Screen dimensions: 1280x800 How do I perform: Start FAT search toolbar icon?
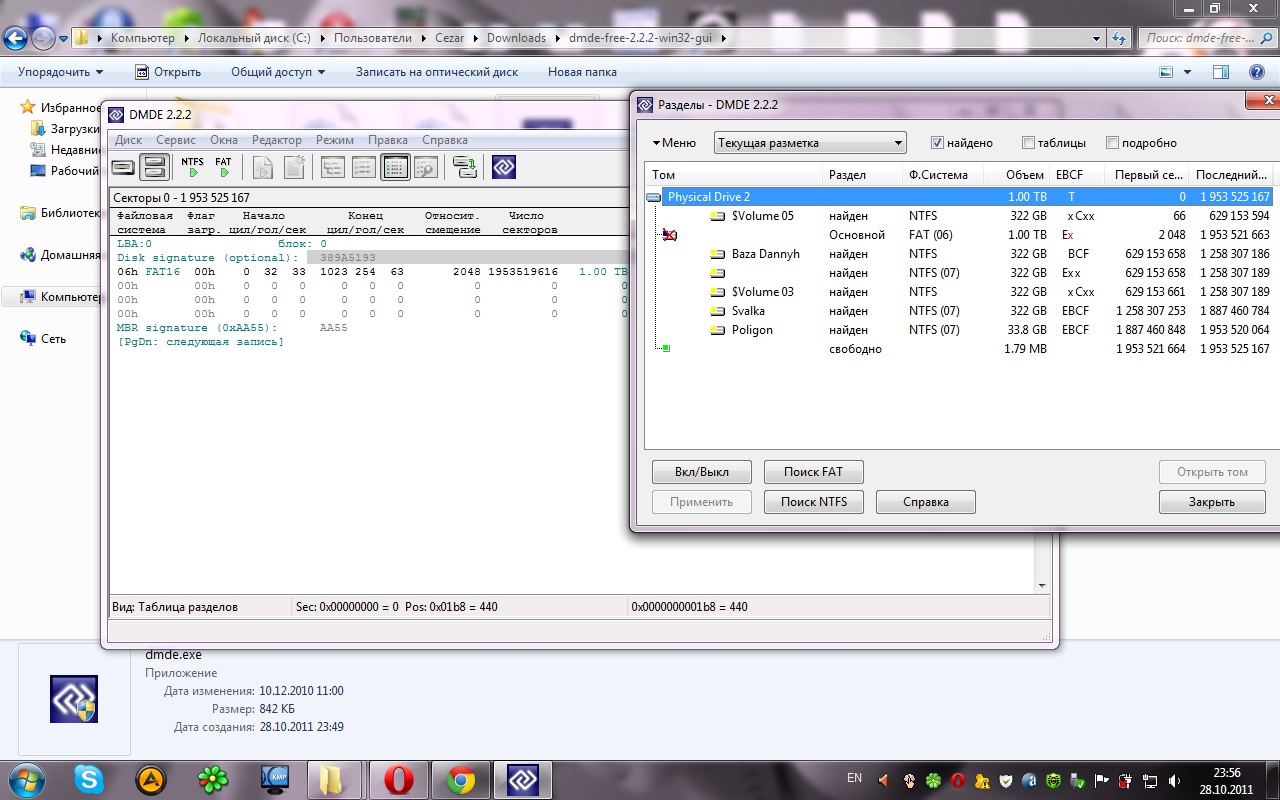coord(223,167)
